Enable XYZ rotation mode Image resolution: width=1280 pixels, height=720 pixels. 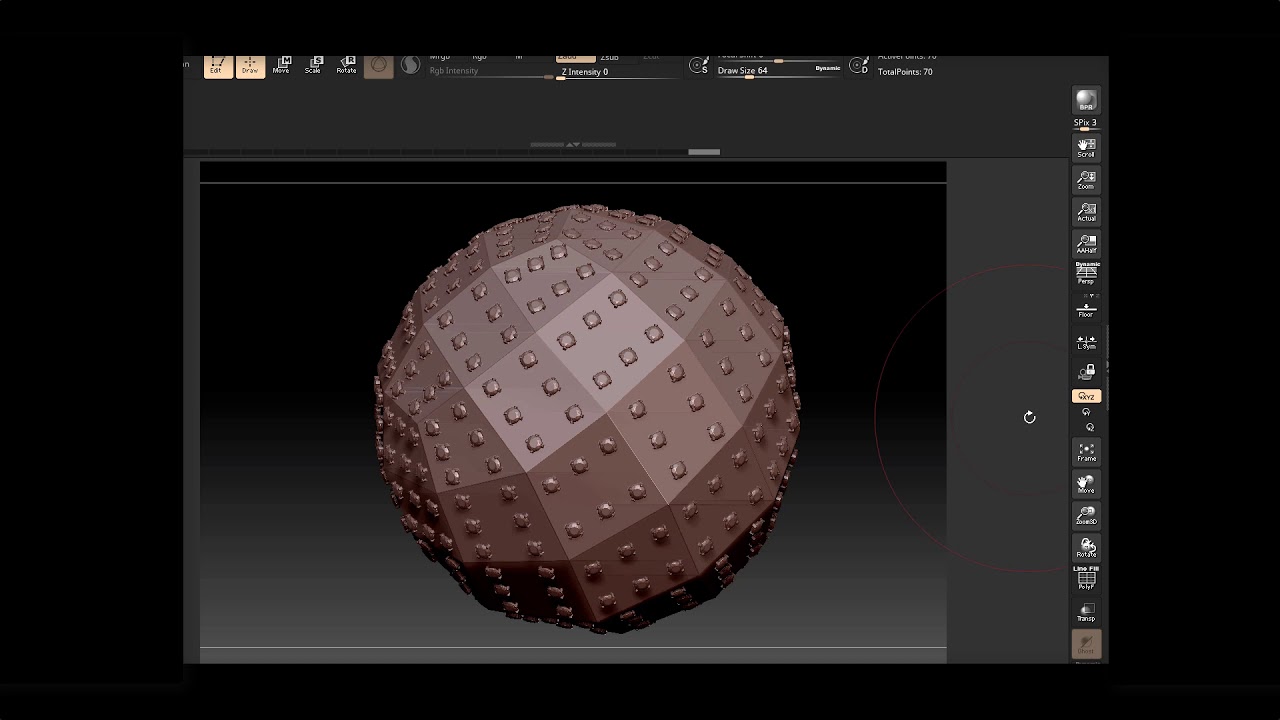coord(1086,396)
